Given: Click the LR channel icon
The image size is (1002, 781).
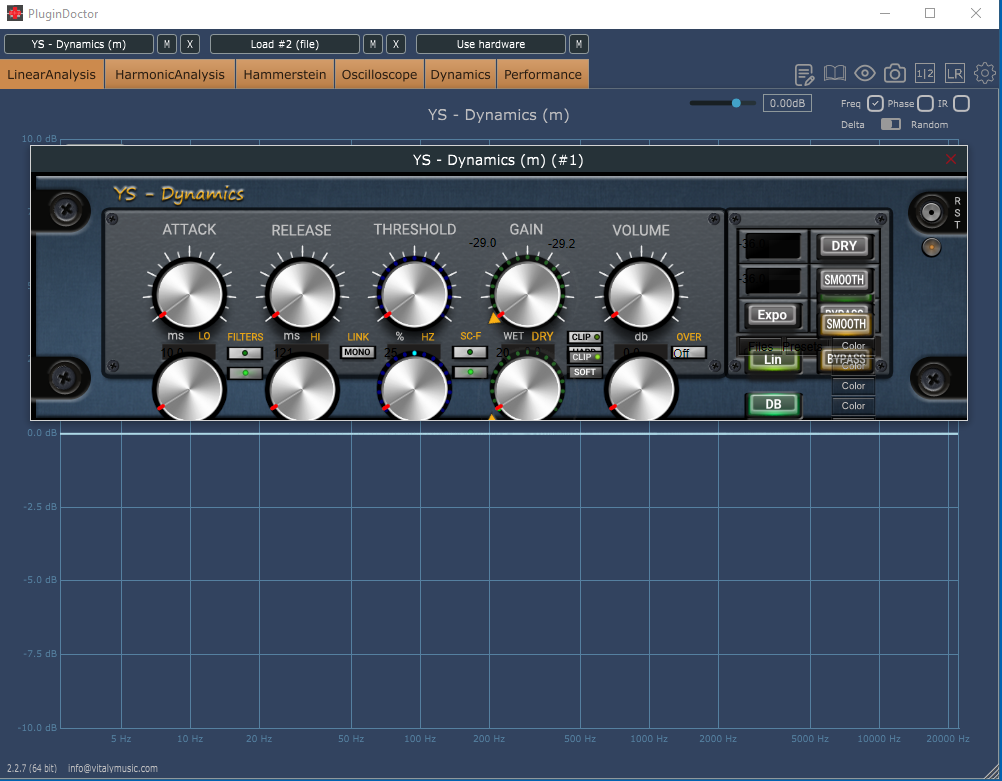Looking at the screenshot, I should point(955,74).
